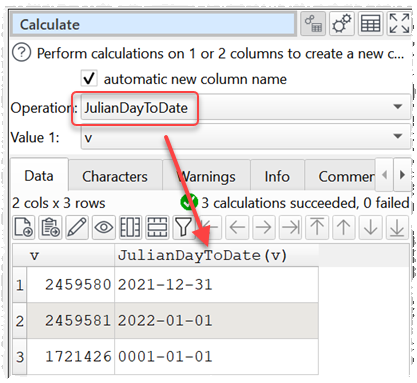
Task: Click the cell containing 0001-01-01
Action: pos(216,357)
